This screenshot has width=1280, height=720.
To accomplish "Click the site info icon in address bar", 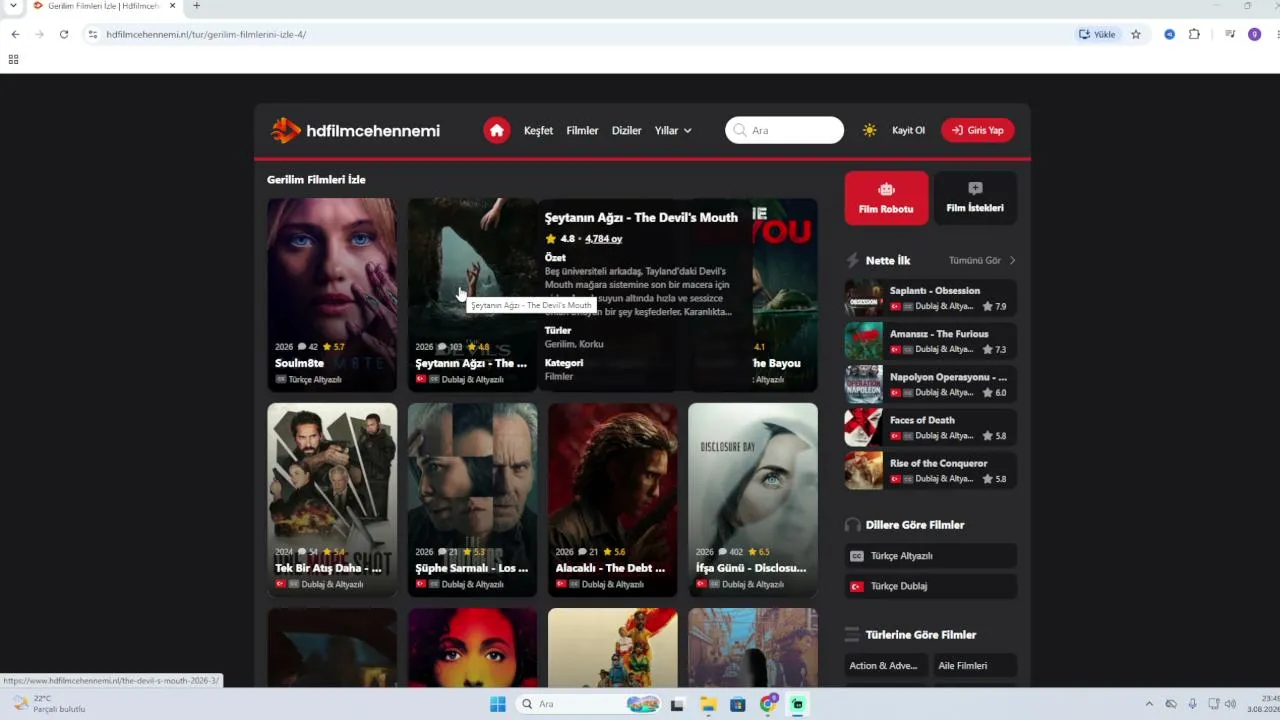I will 92,34.
